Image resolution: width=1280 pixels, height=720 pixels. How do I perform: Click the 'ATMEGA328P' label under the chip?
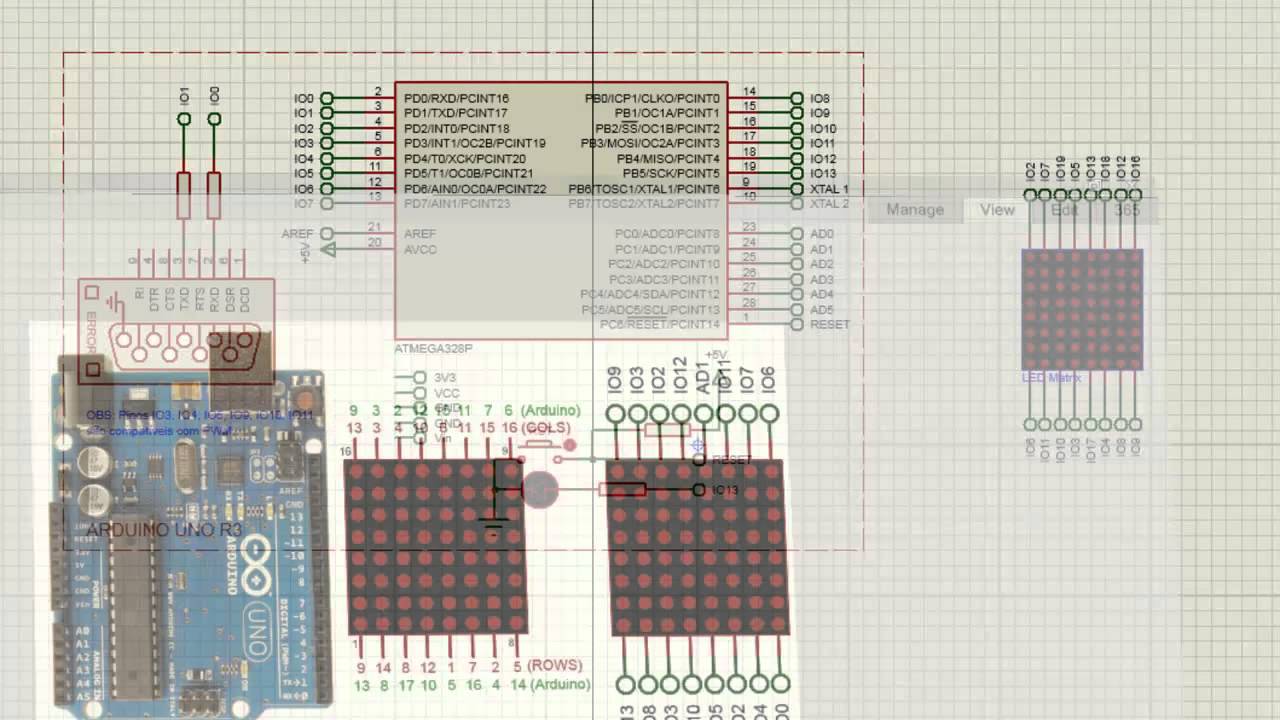[434, 348]
